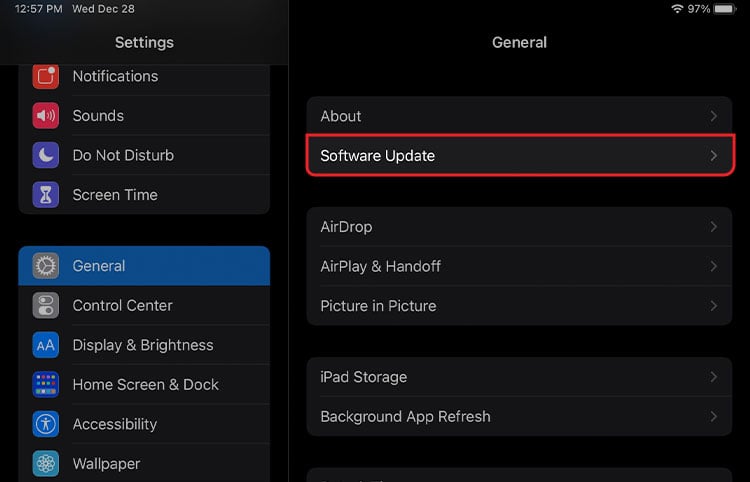Tap the Display & Brightness AA icon

tap(46, 345)
